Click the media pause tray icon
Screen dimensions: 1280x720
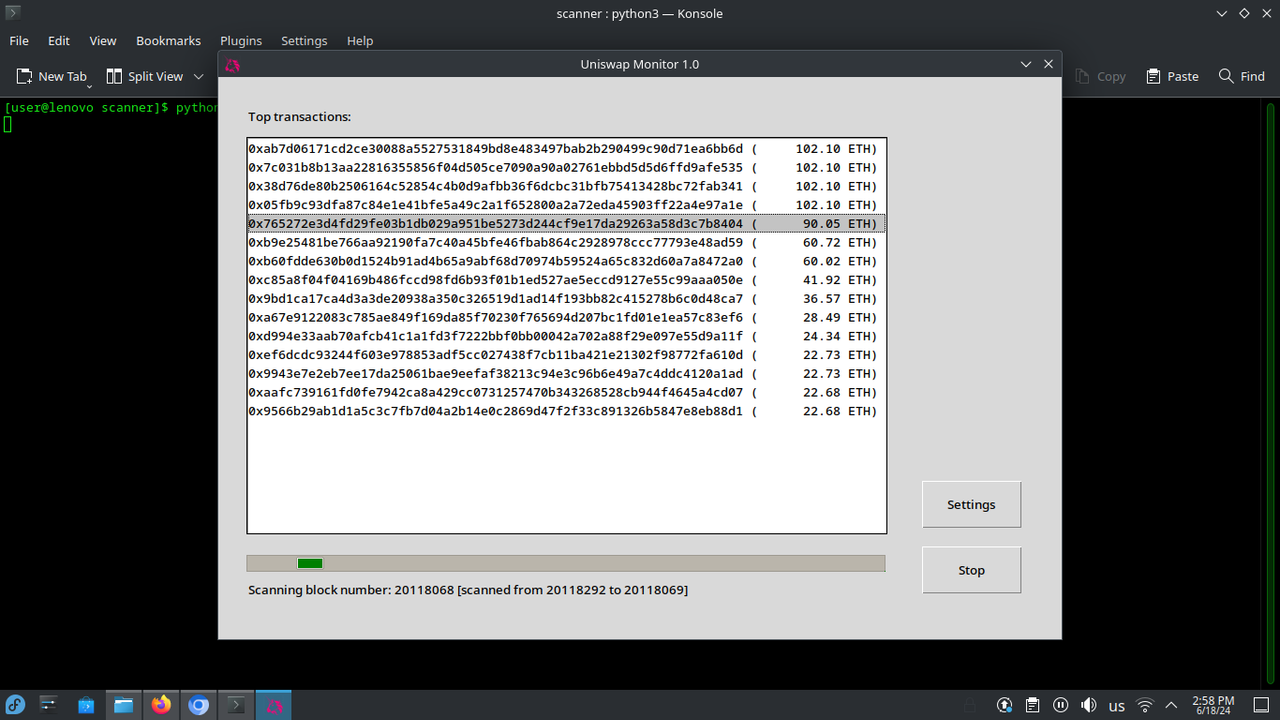pos(1061,705)
